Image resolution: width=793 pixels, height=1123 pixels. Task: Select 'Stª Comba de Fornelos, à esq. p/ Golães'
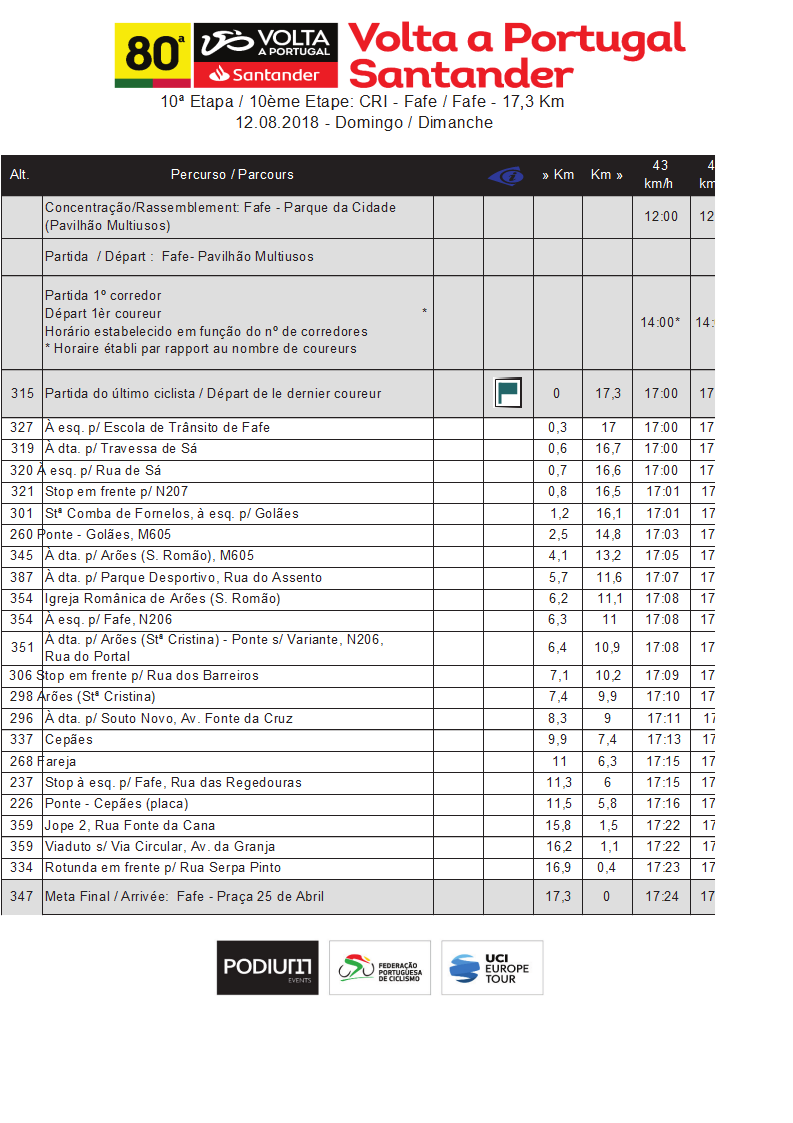[171, 514]
